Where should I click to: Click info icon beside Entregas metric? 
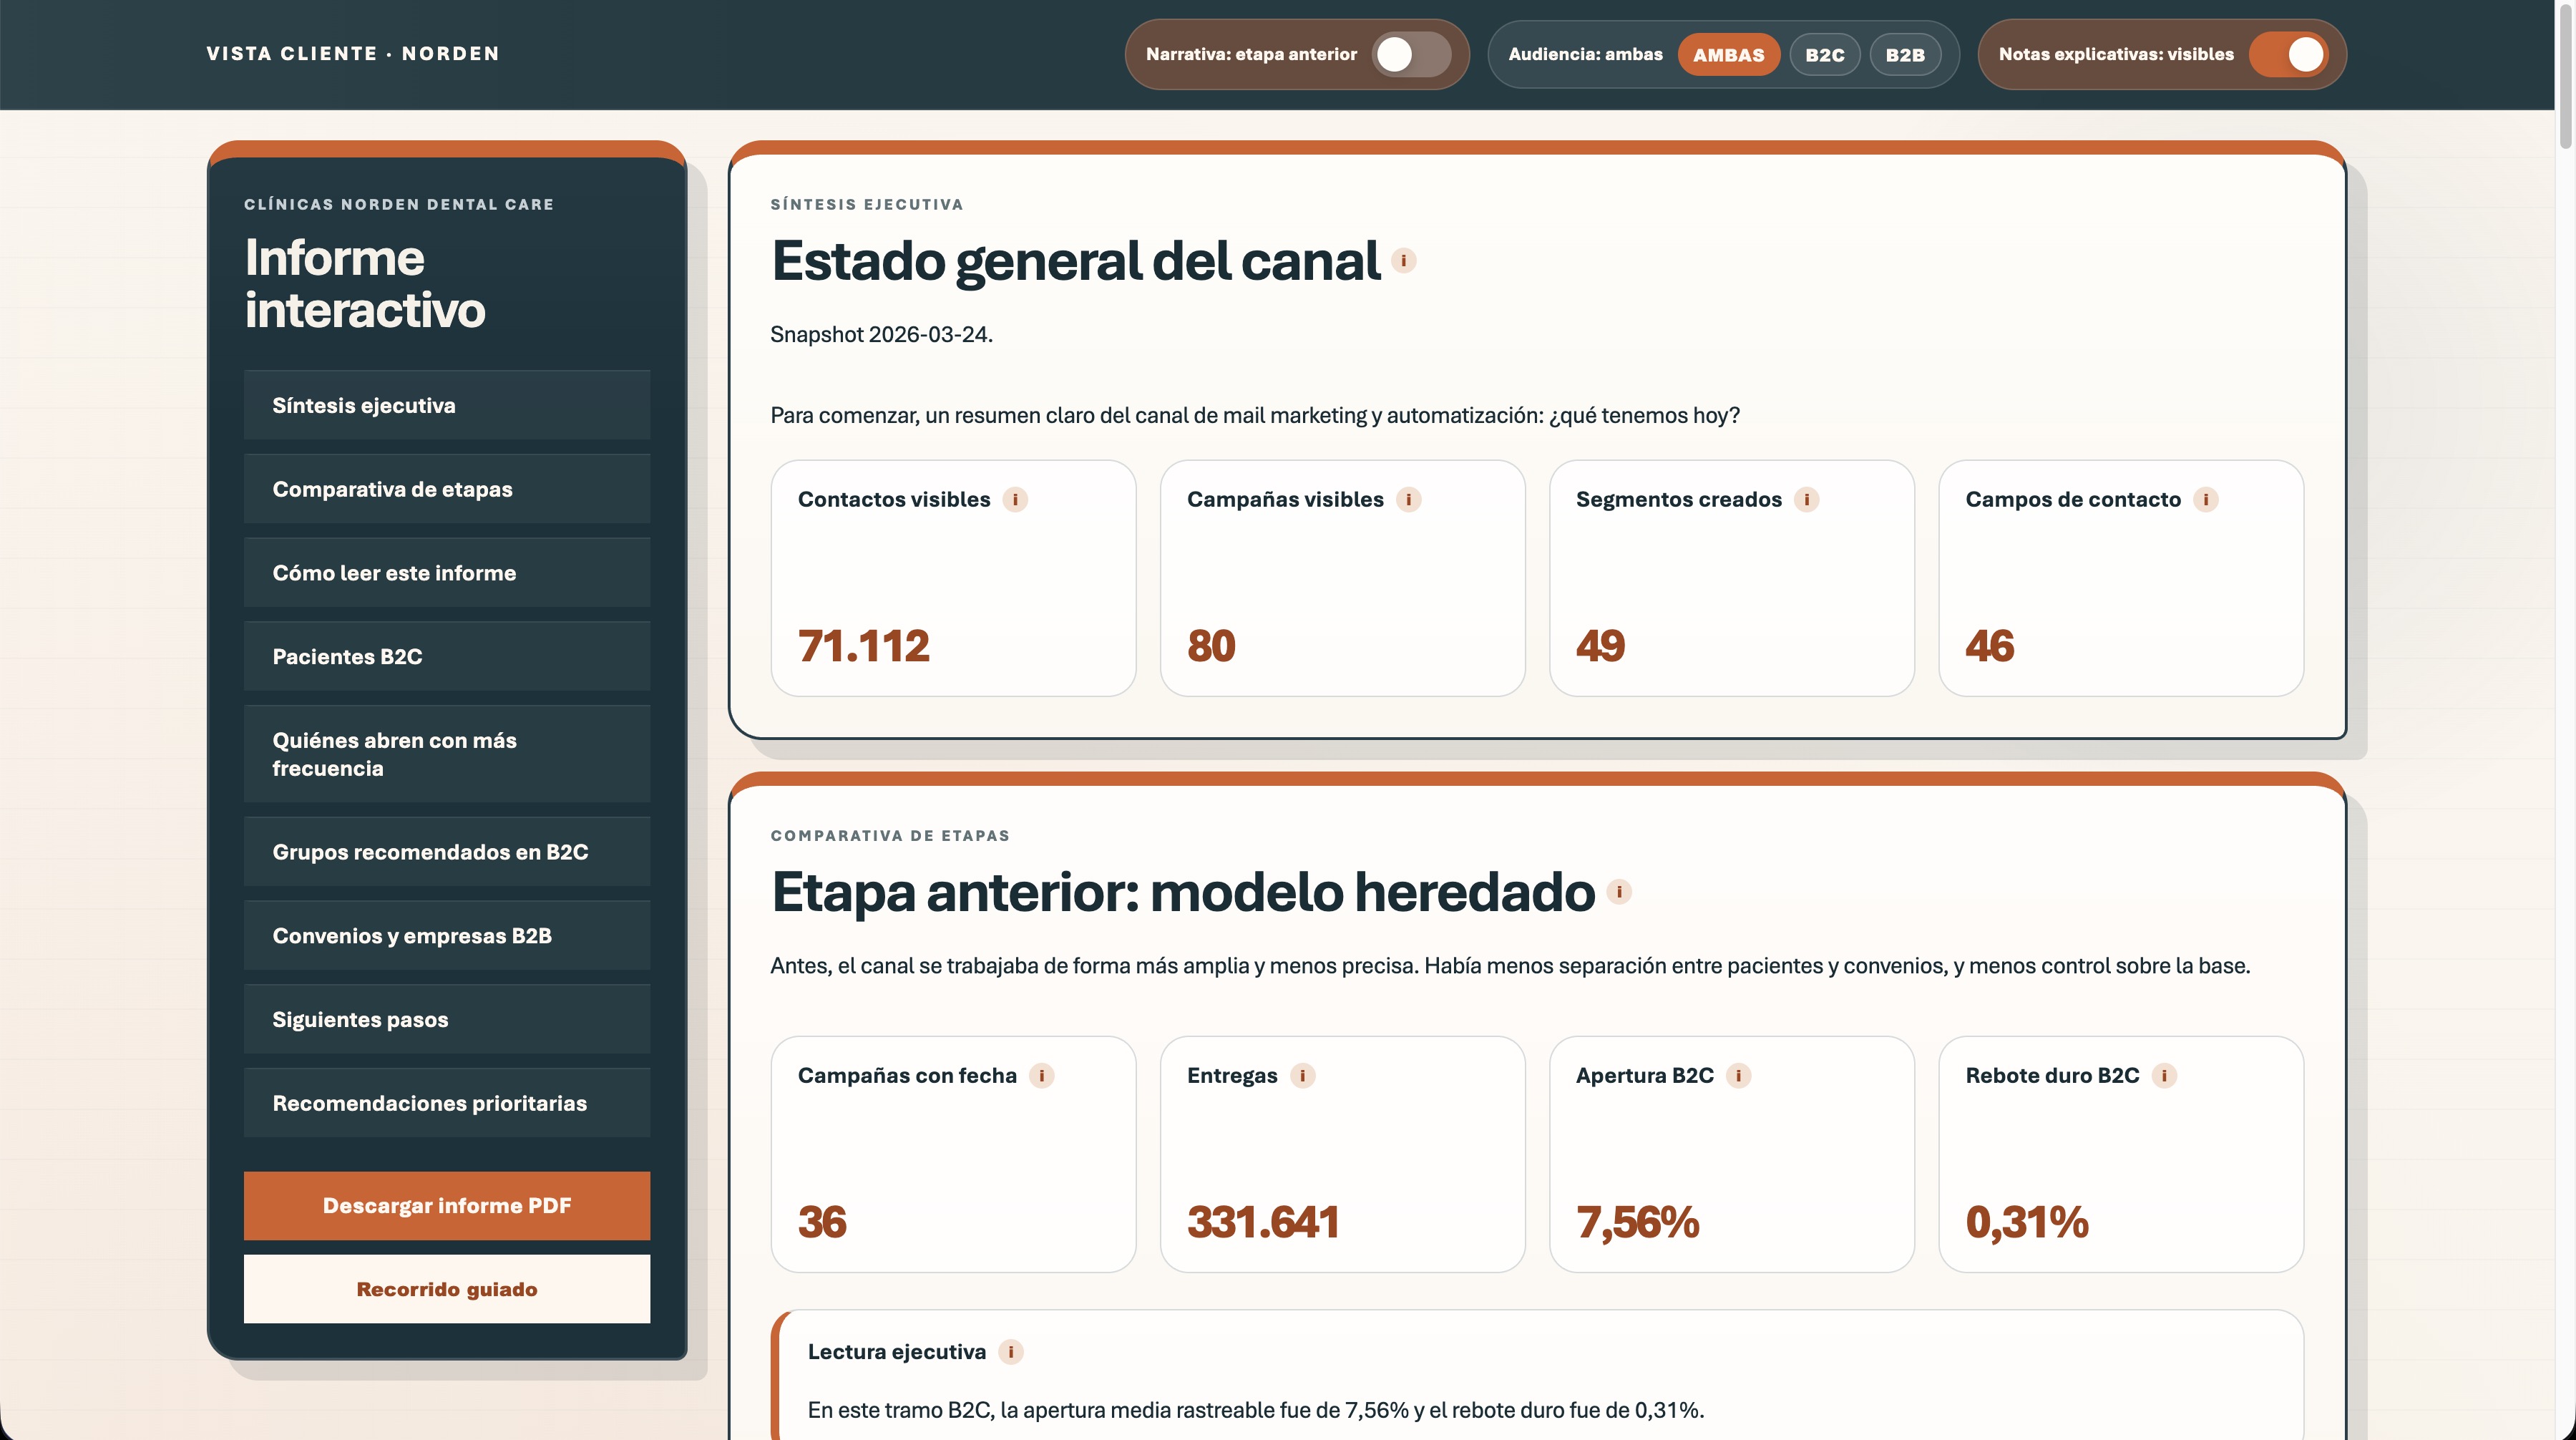pyautogui.click(x=1302, y=1076)
